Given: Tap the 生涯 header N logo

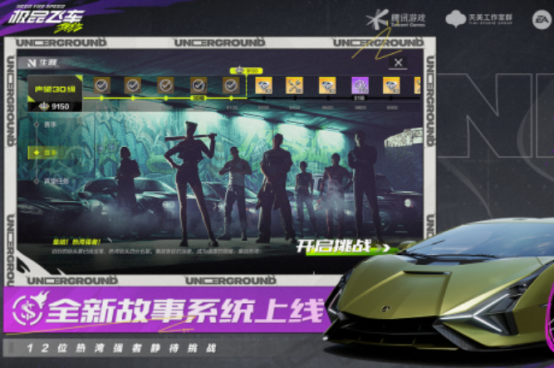Looking at the screenshot, I should pos(32,63).
